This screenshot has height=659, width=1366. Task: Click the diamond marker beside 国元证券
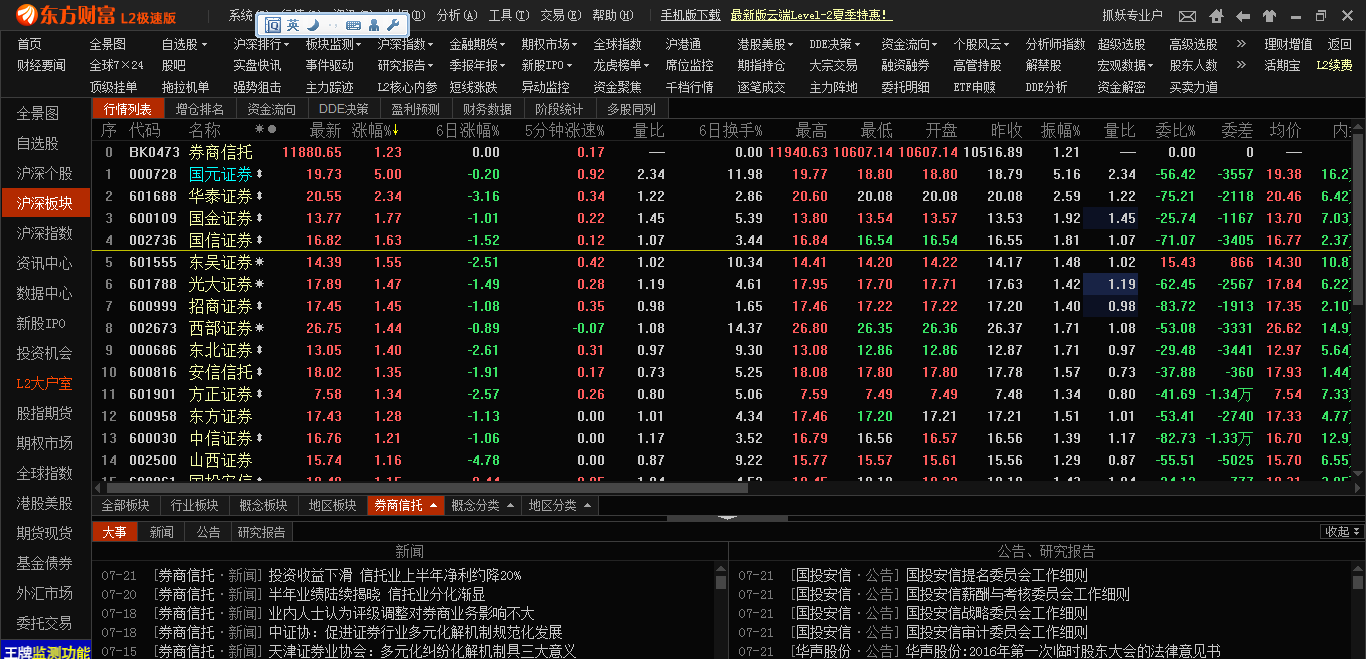260,175
